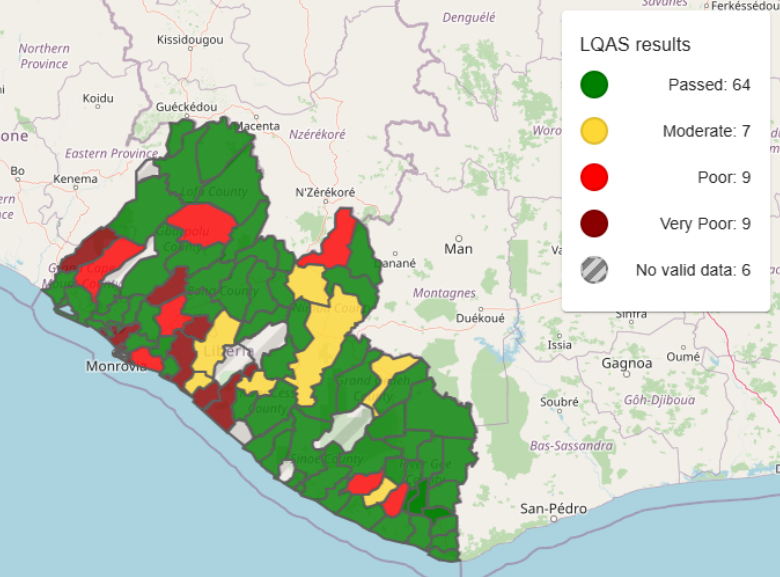The image size is (780, 577).
Task: Select the 'Moderate: 7' legend label
Action: tap(706, 131)
